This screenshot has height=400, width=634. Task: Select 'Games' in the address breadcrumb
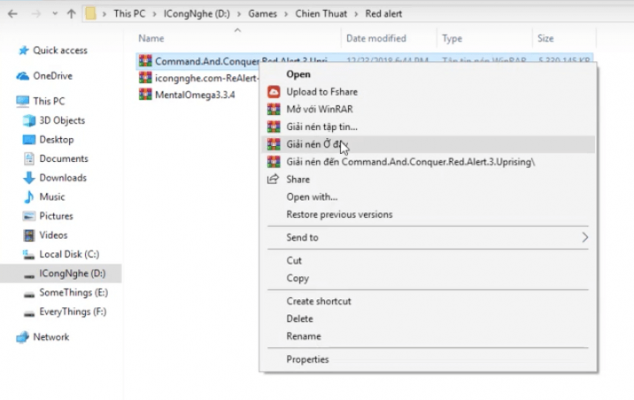262,14
